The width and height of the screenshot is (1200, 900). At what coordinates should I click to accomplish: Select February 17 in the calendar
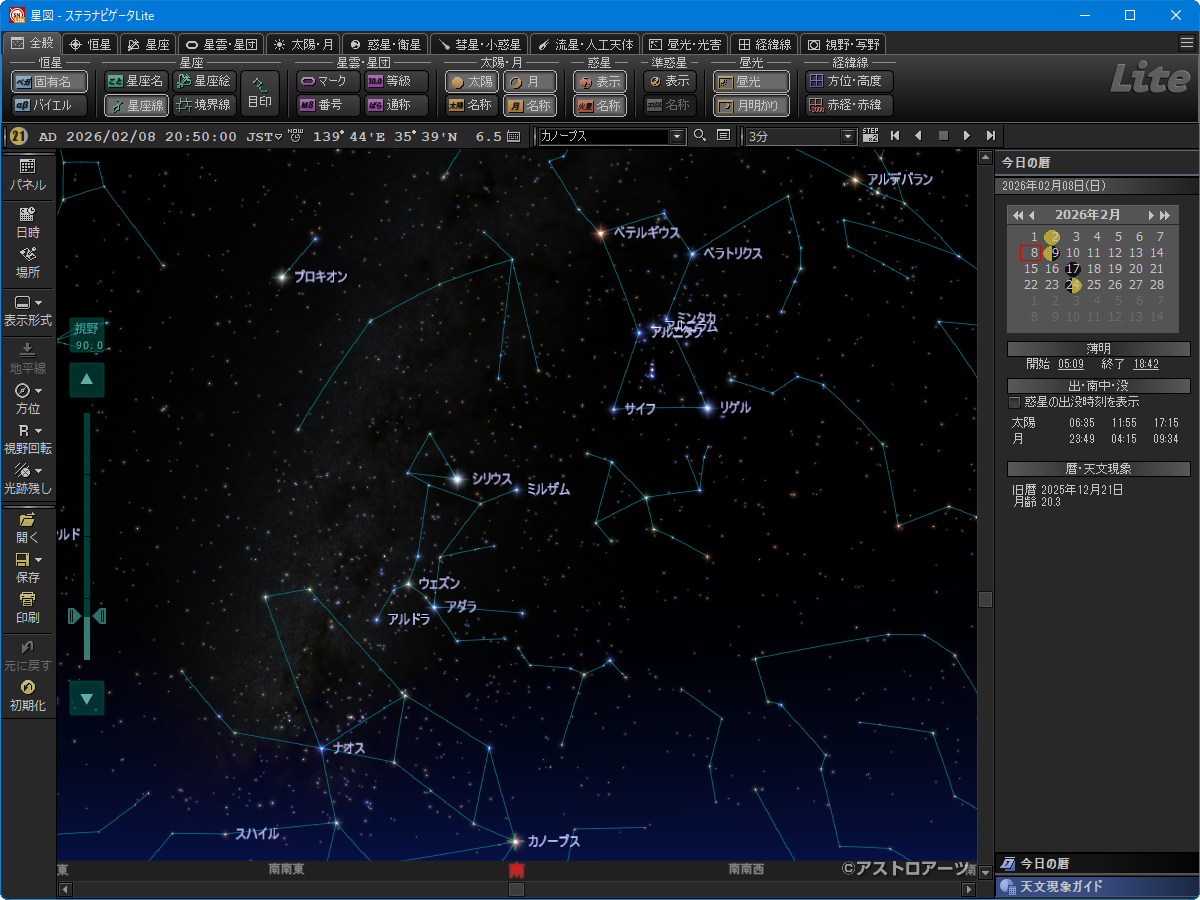tap(1072, 269)
